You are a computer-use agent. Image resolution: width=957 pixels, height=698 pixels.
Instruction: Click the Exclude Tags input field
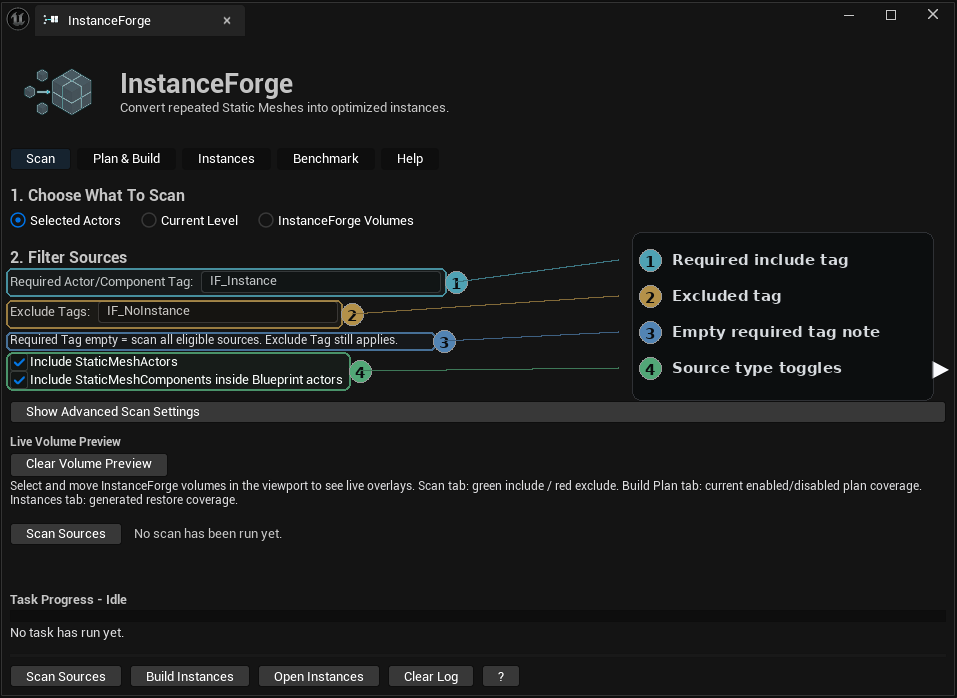click(x=218, y=311)
